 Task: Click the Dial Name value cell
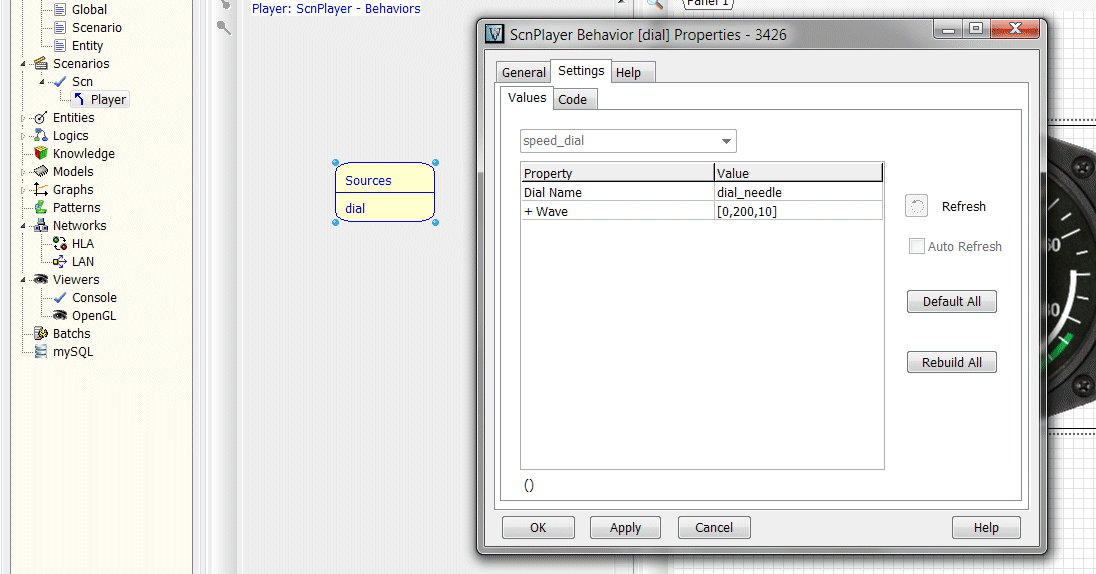click(798, 192)
